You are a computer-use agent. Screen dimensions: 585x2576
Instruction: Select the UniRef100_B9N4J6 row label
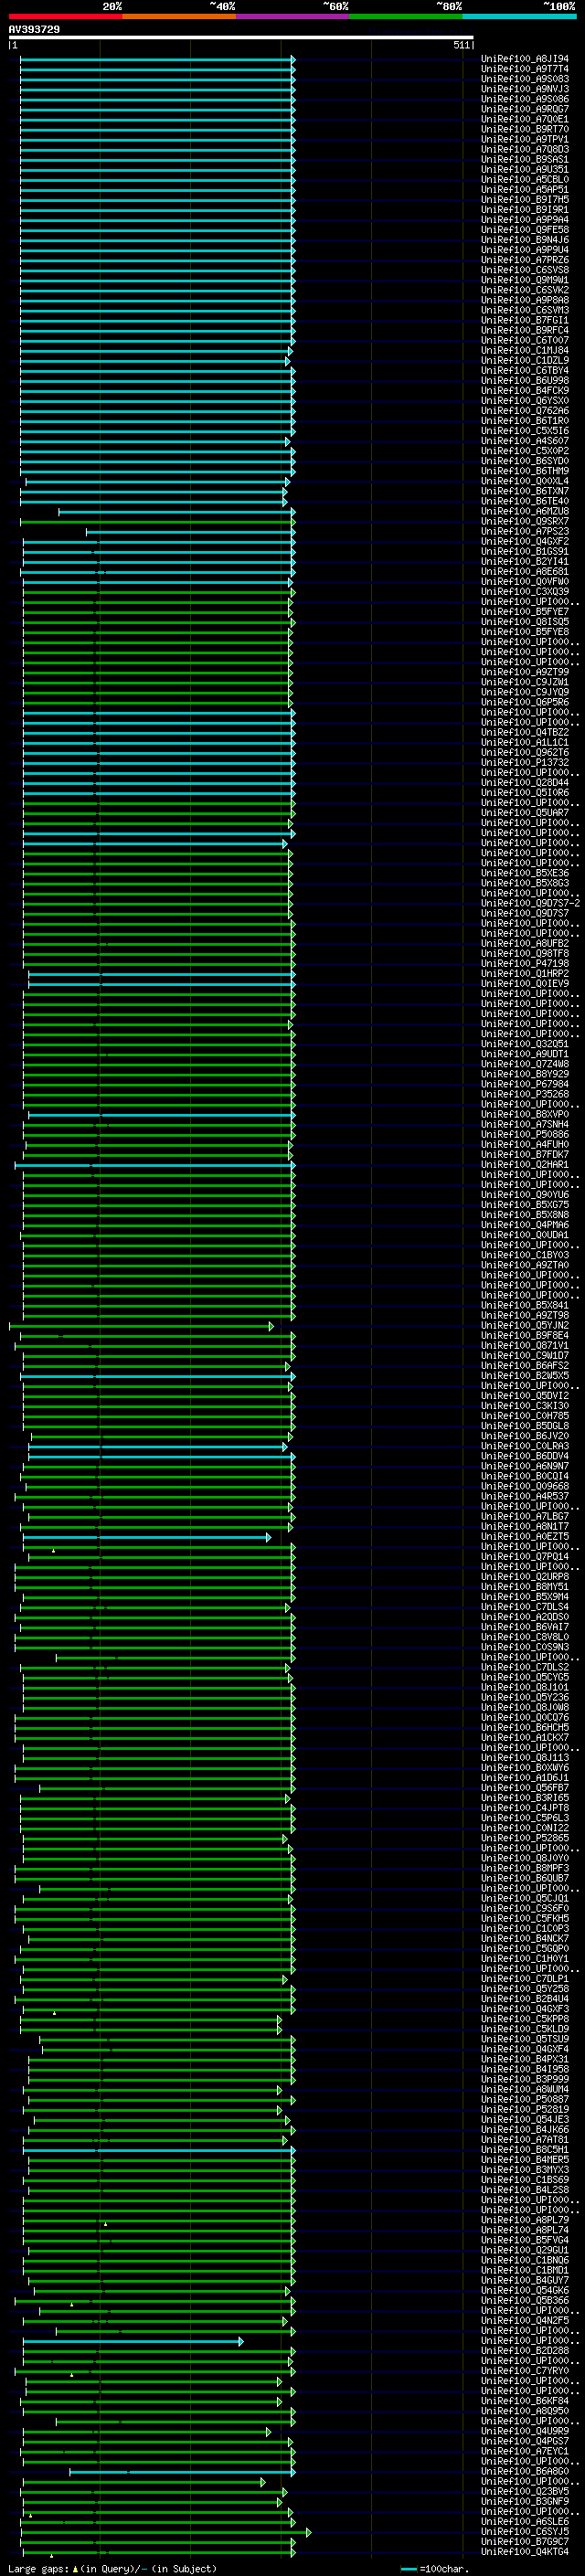tap(525, 240)
